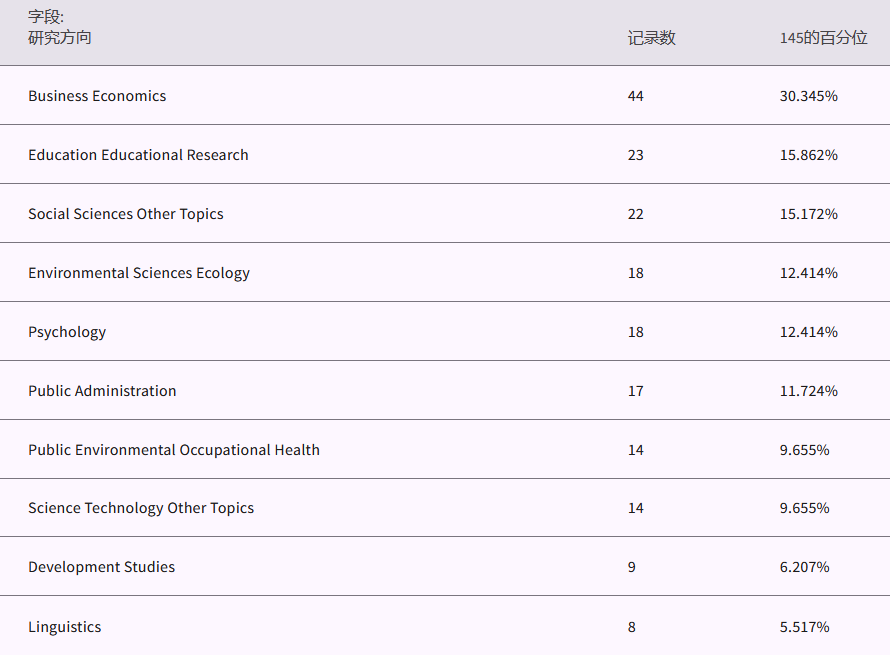Image resolution: width=890 pixels, height=656 pixels.
Task: Select the Linguistics research area
Action: point(64,627)
